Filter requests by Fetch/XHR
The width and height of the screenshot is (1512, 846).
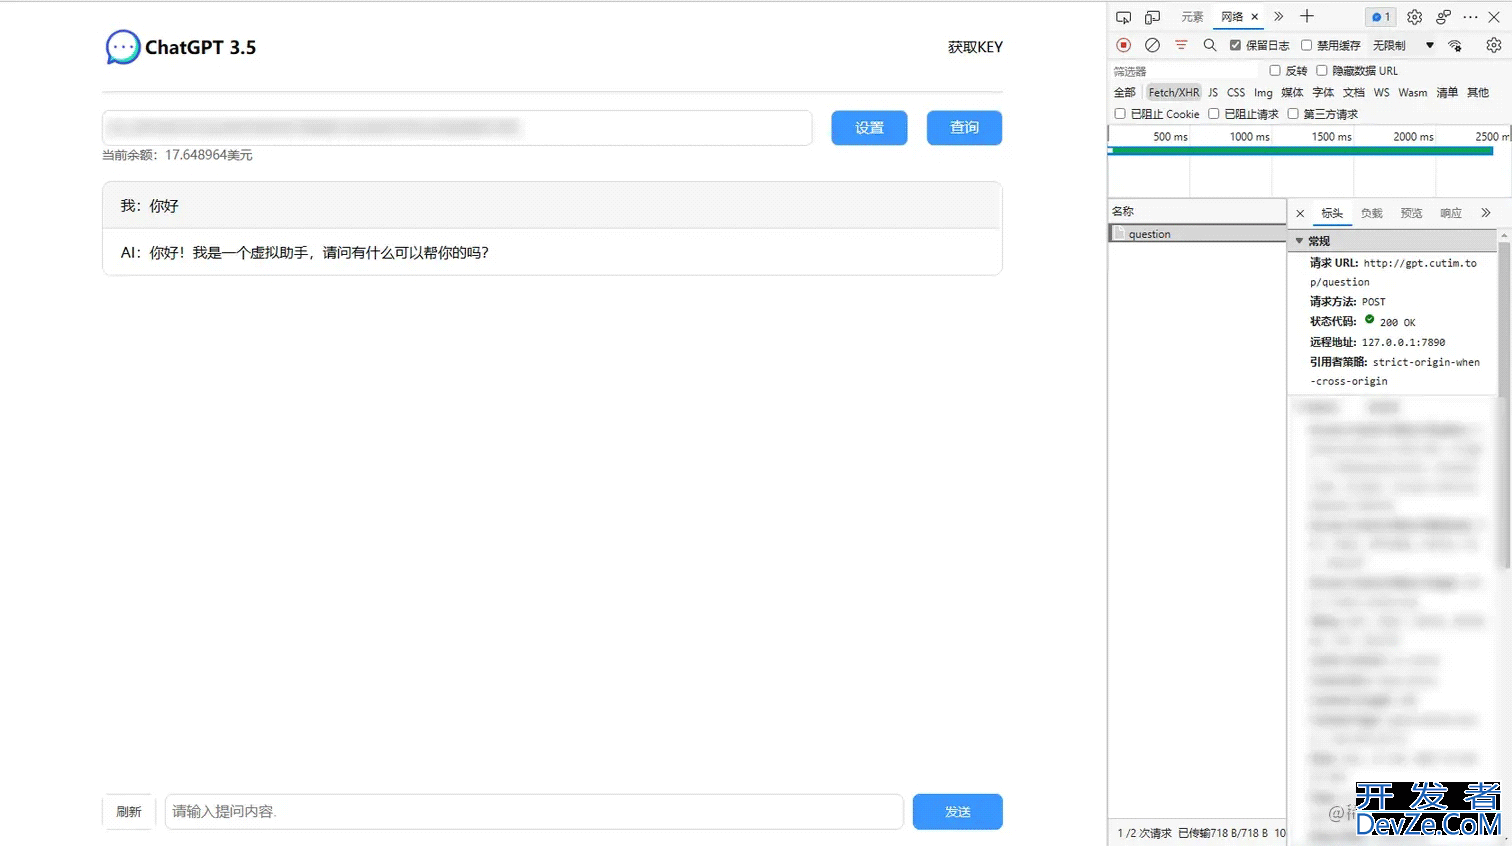click(x=1173, y=92)
